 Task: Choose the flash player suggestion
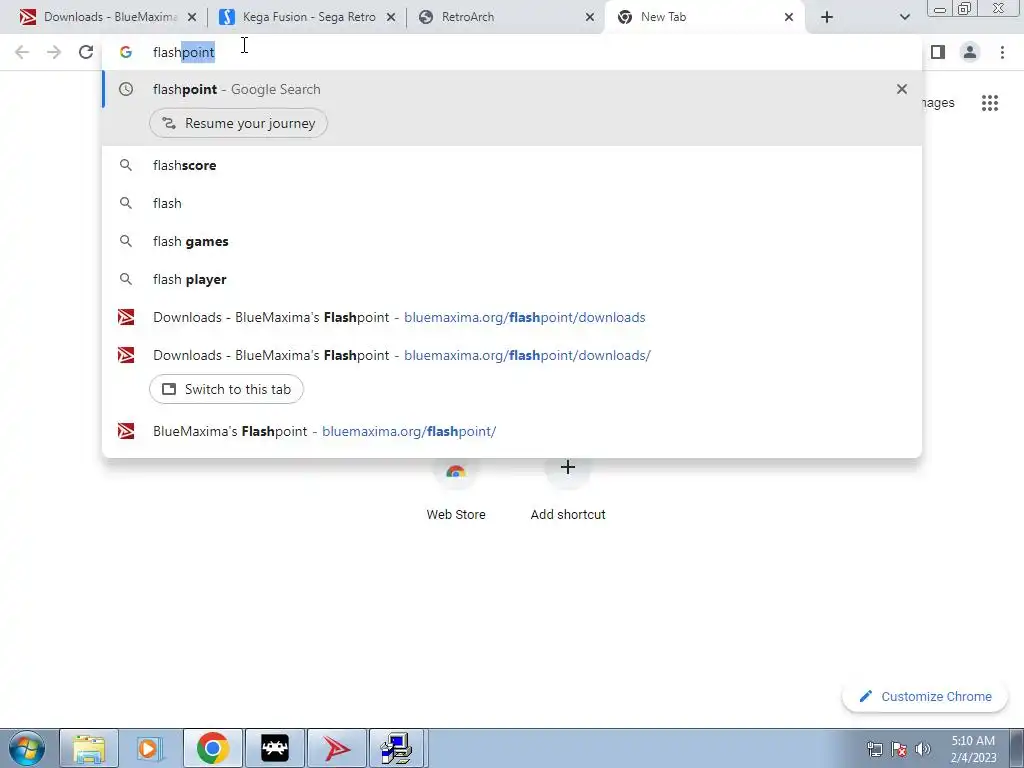click(x=513, y=279)
